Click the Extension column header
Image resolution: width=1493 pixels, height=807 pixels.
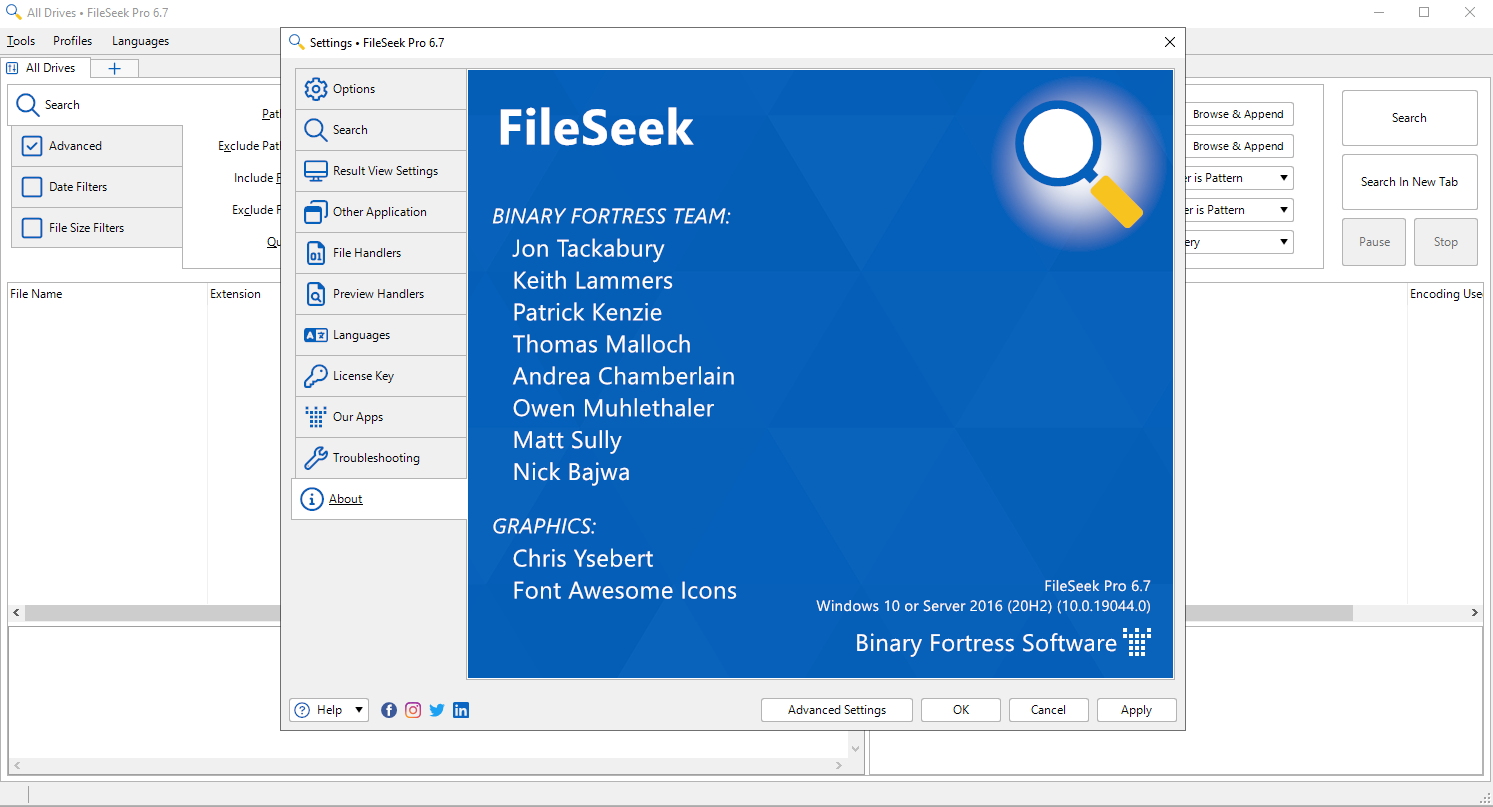coord(243,294)
